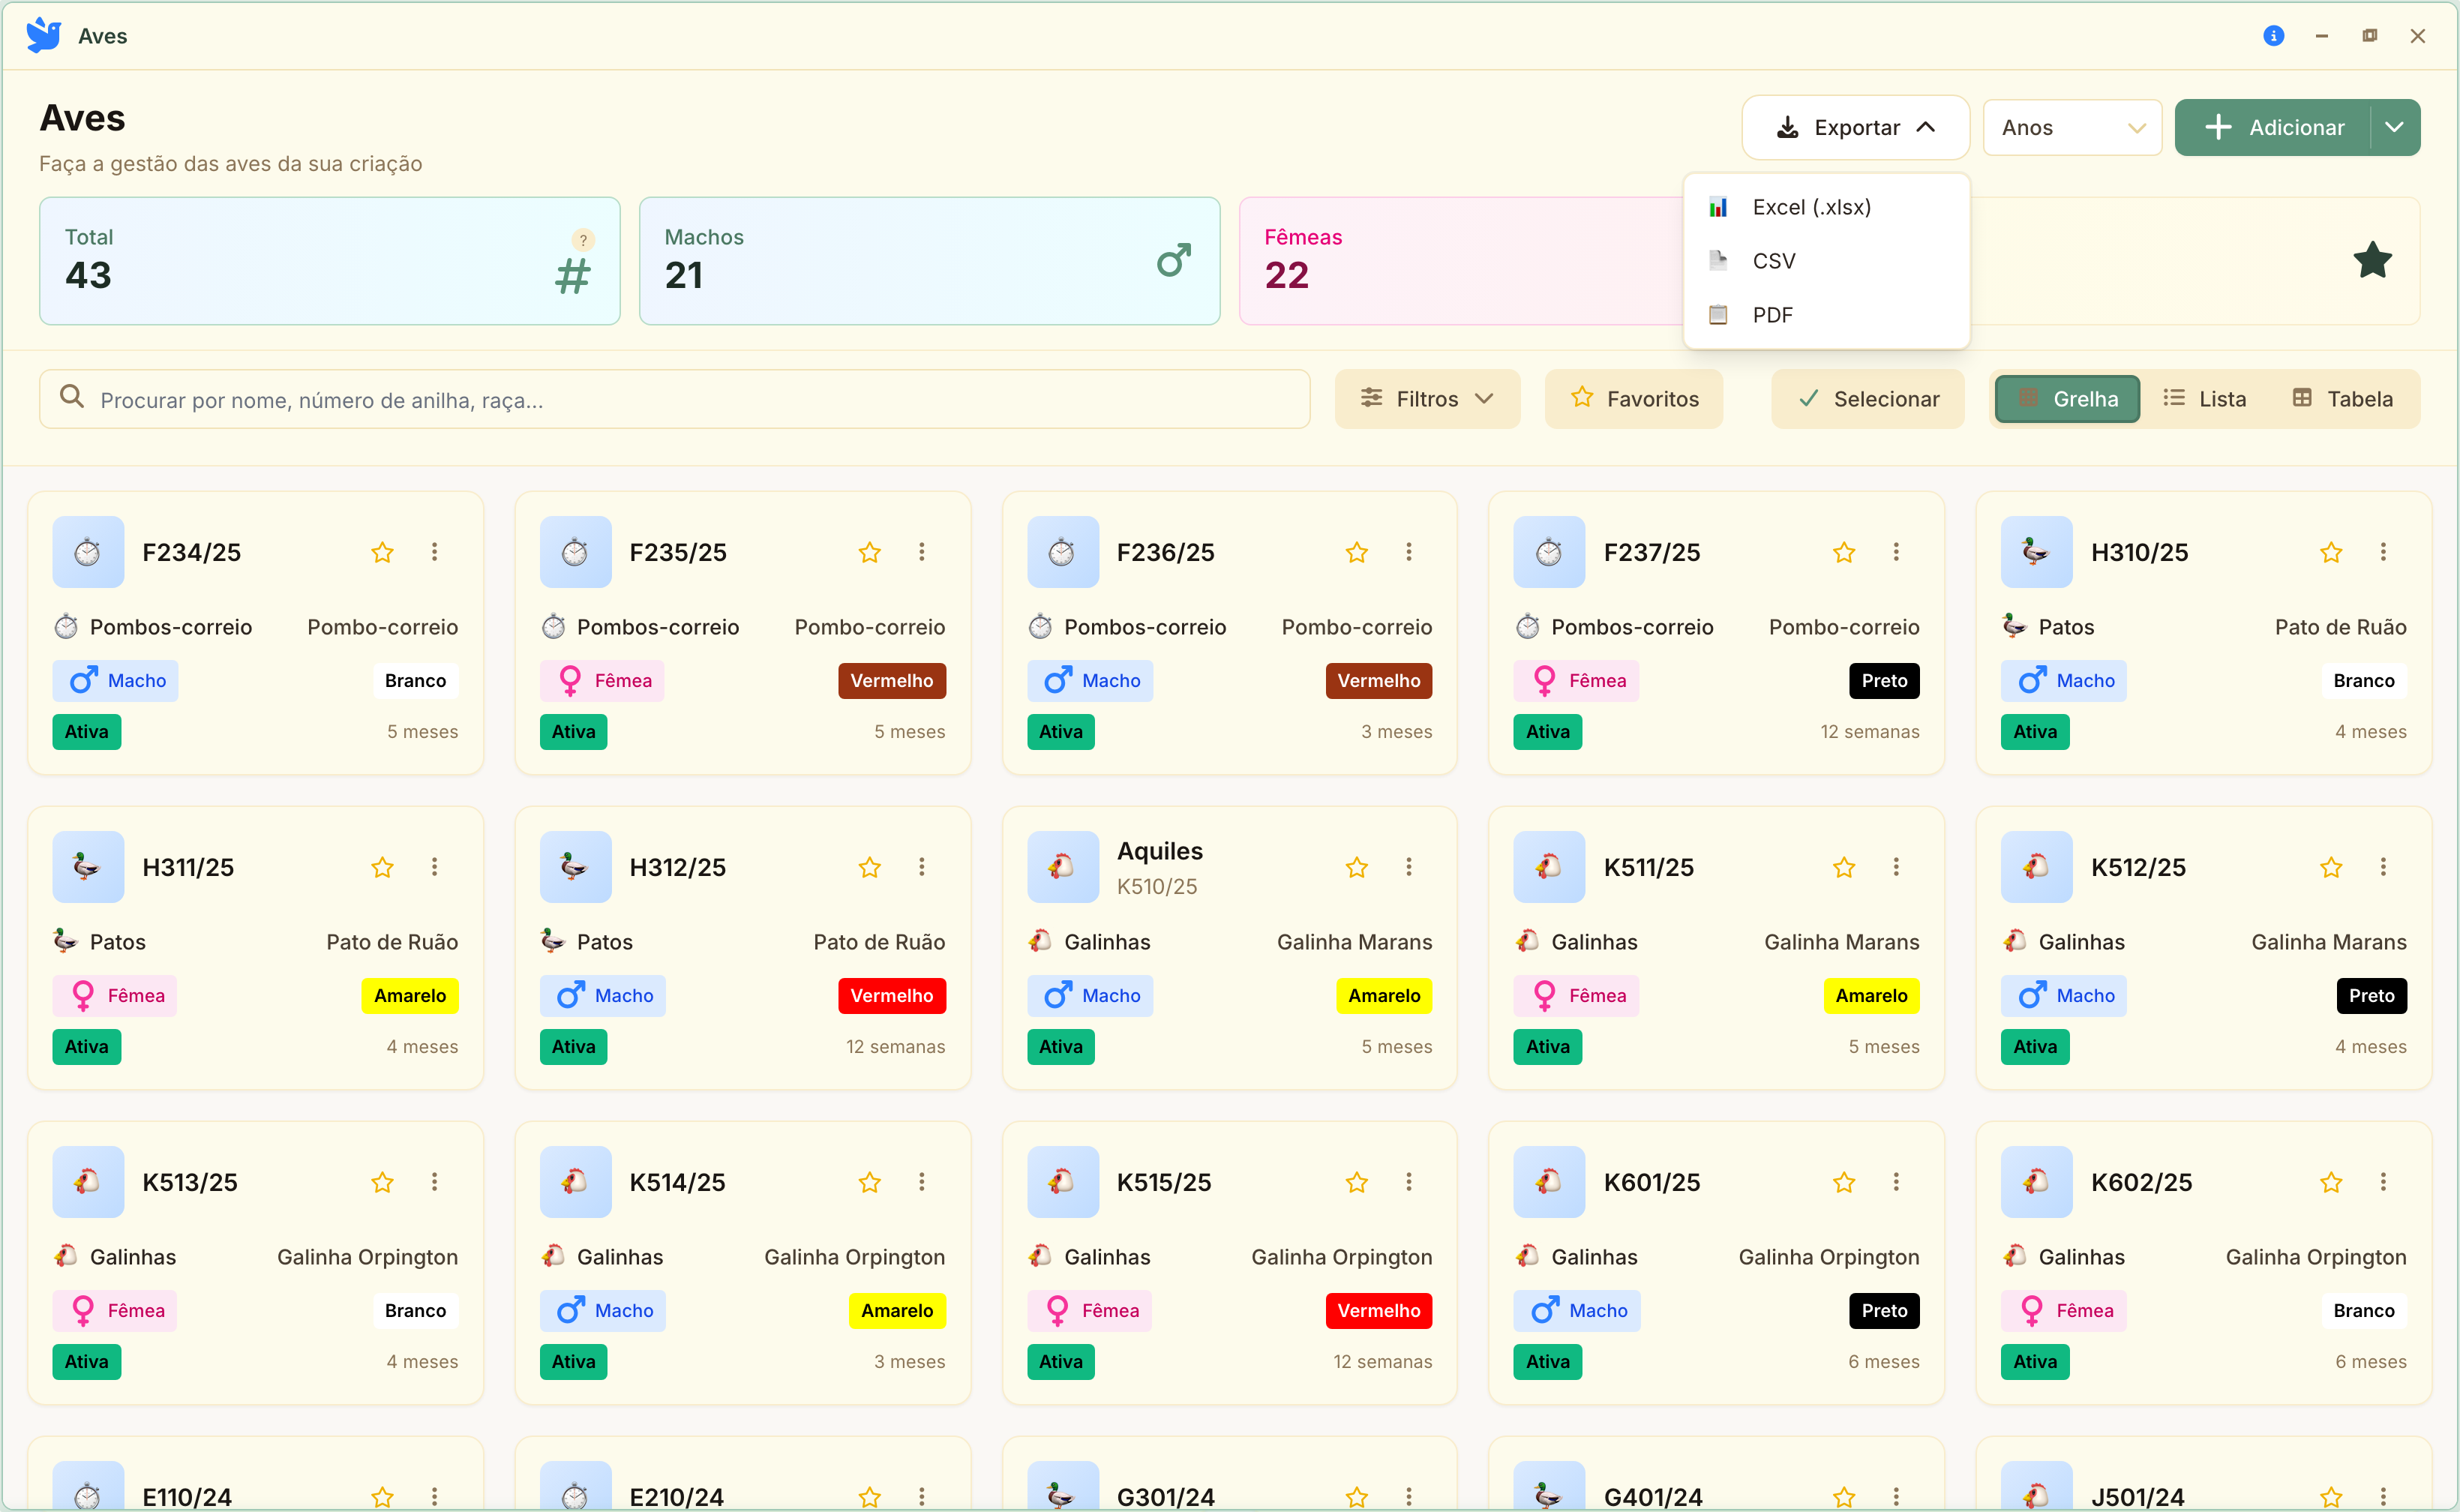Mark F234/25 as favorite with star
The height and width of the screenshot is (1512, 2460).
click(x=382, y=552)
